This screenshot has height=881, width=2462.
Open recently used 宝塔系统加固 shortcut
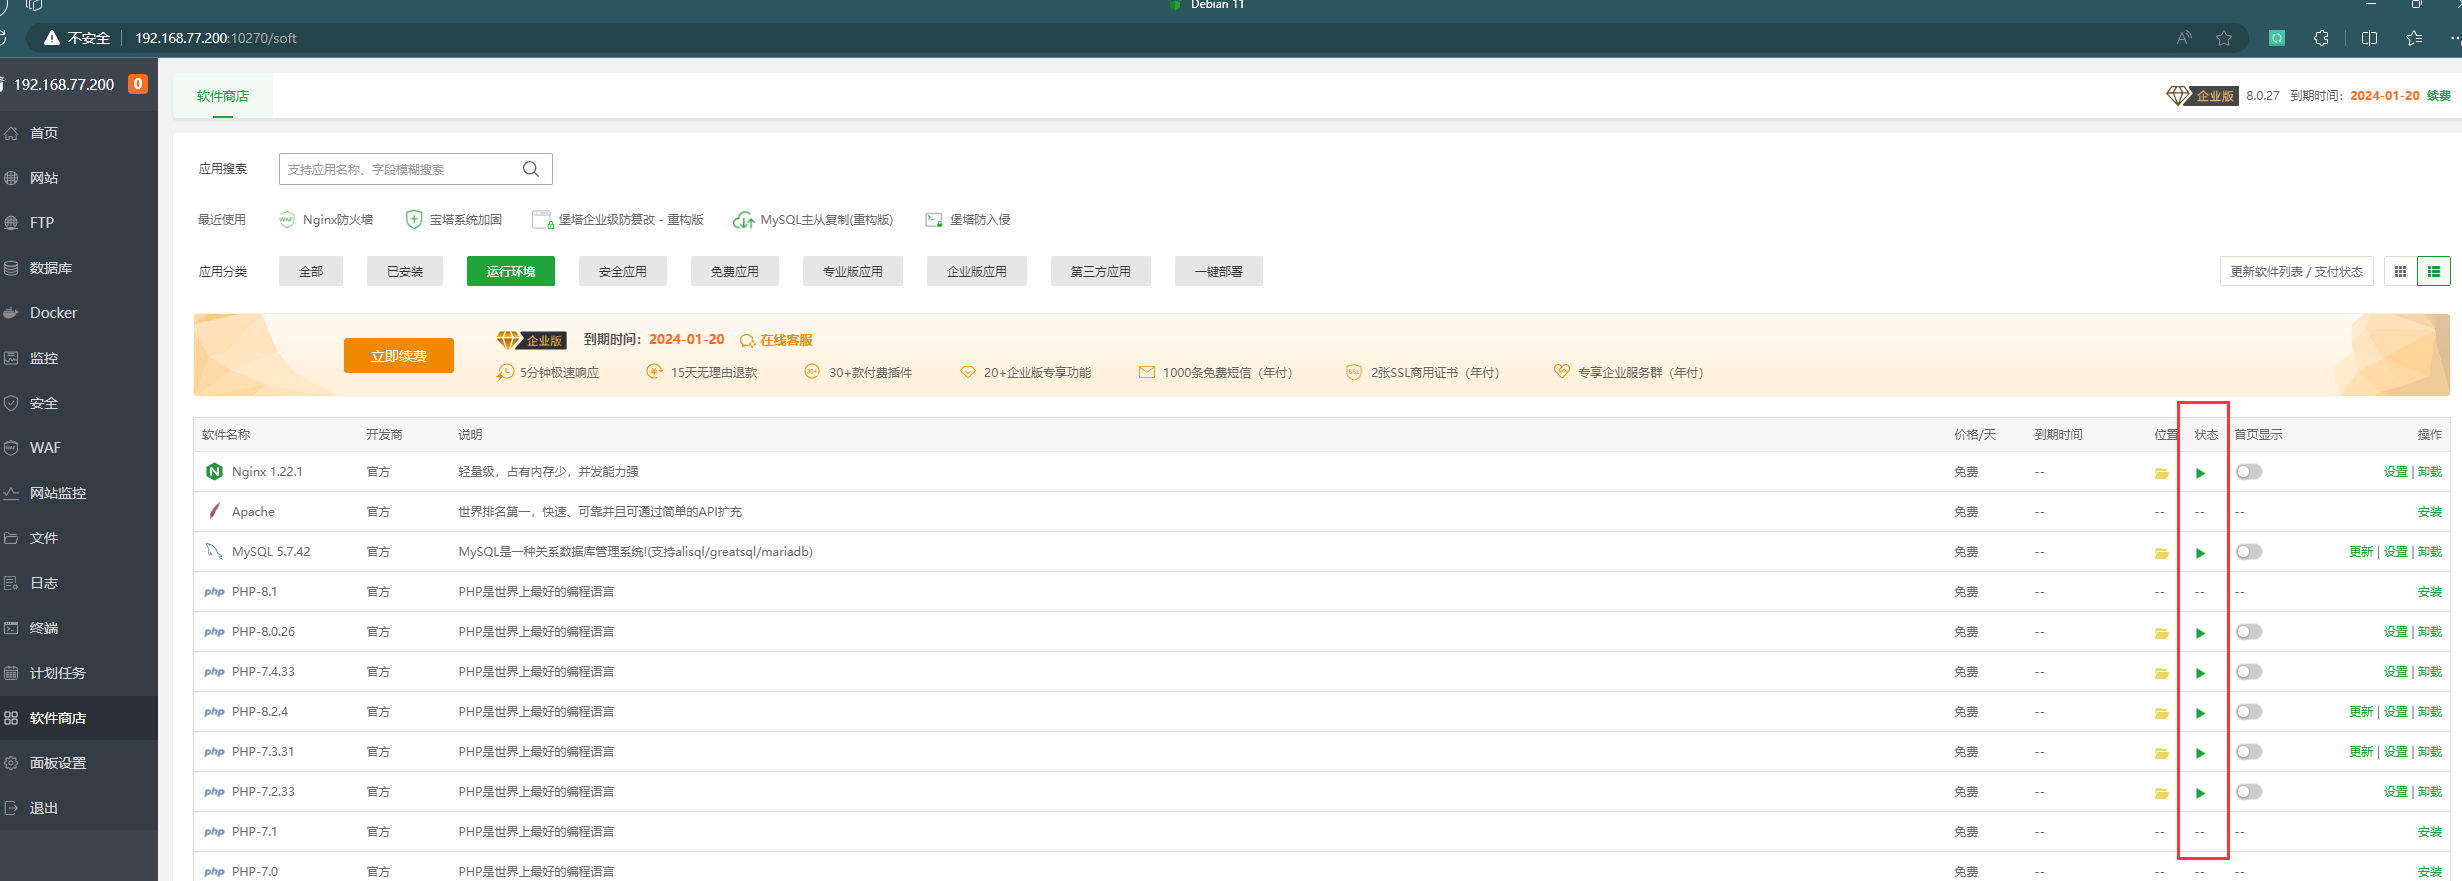pyautogui.click(x=454, y=220)
